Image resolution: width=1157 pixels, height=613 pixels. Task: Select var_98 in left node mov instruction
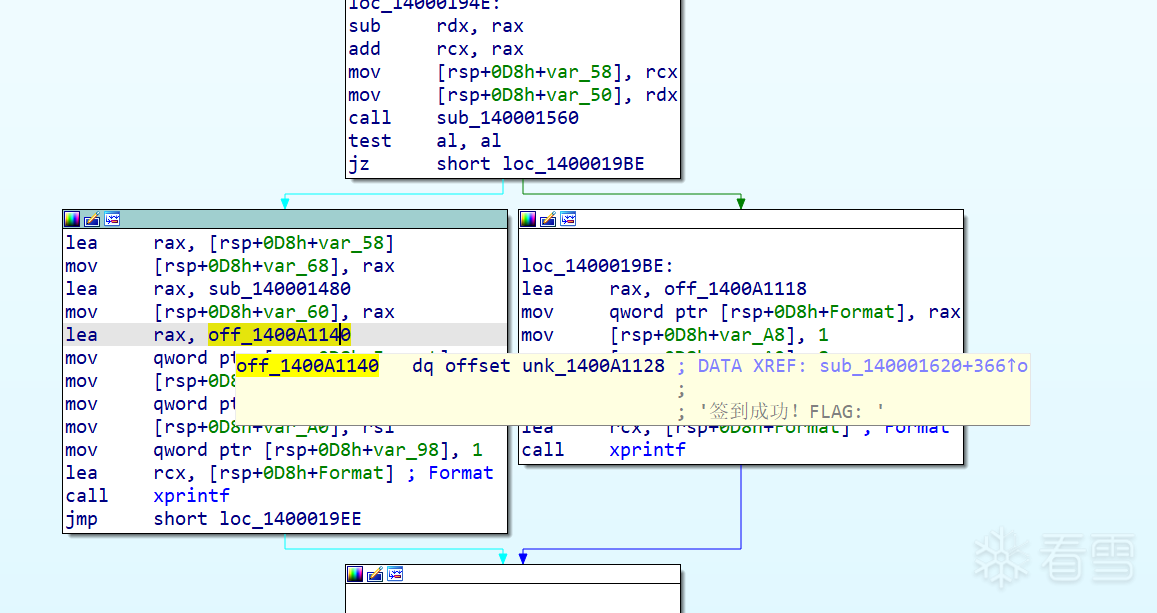point(406,450)
